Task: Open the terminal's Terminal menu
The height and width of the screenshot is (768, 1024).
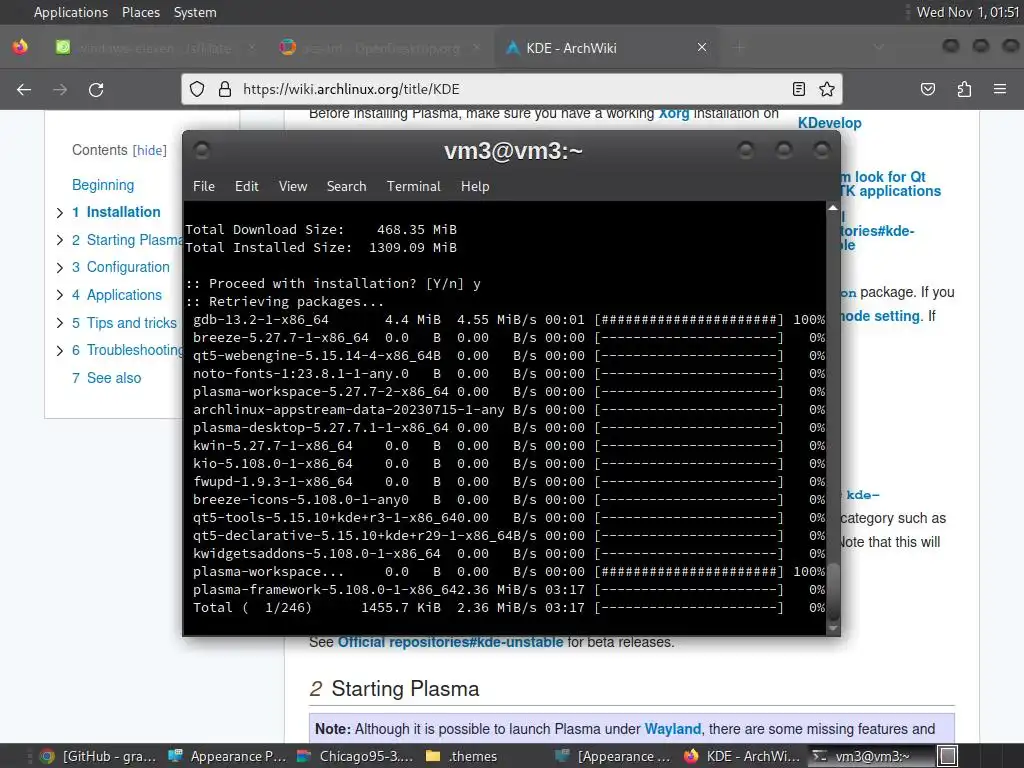Action: click(413, 186)
